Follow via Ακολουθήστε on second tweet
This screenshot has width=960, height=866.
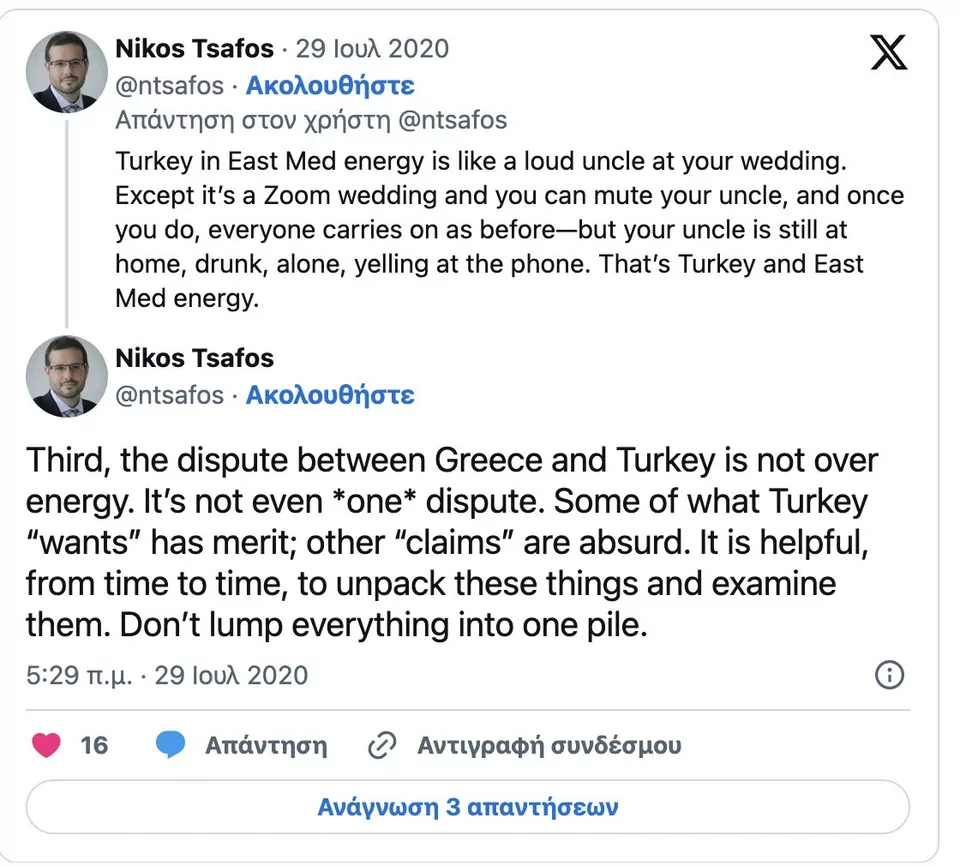[x=330, y=394]
